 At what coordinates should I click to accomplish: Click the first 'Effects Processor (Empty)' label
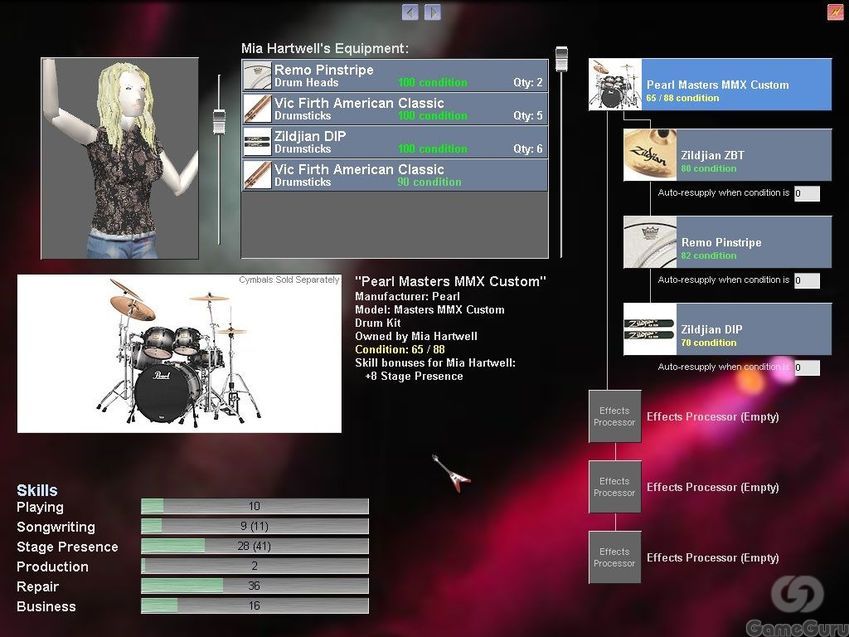(713, 417)
